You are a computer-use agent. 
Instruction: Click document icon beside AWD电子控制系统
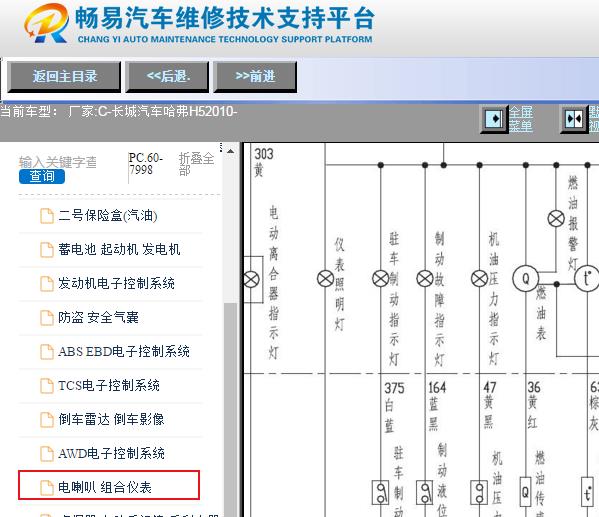pos(47,454)
